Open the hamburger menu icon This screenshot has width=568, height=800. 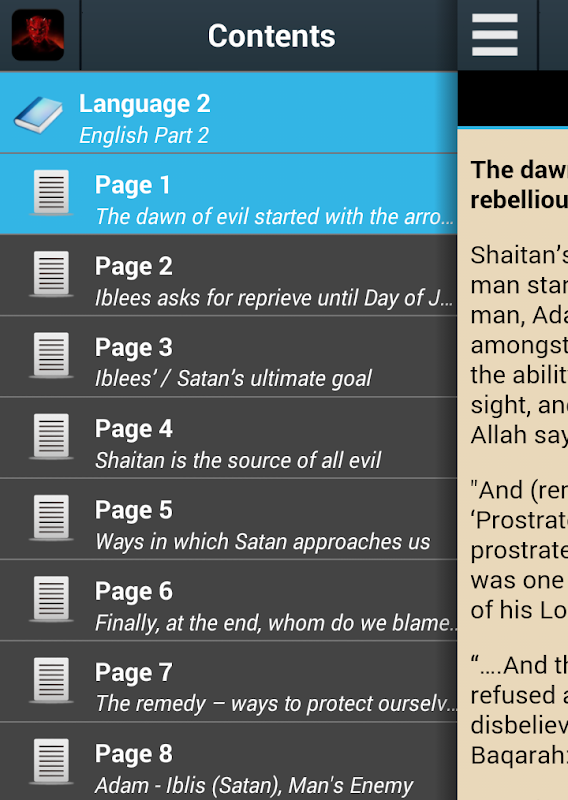pyautogui.click(x=495, y=35)
